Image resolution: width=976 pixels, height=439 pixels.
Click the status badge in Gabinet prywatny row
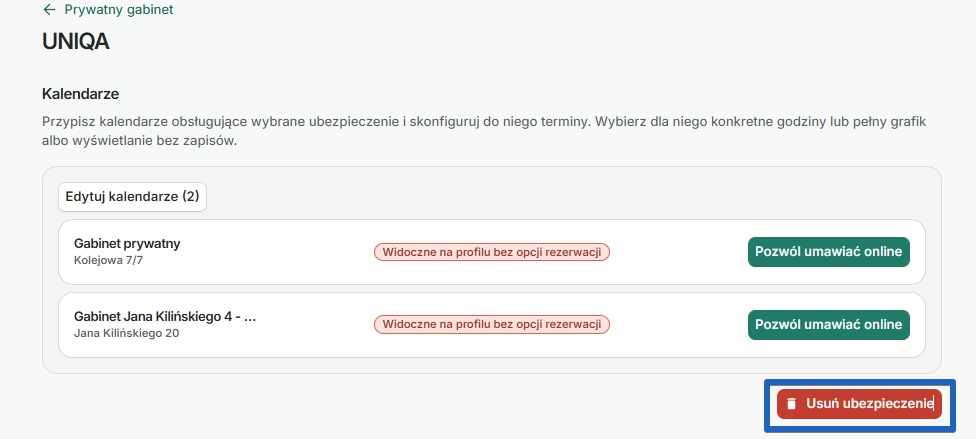pyautogui.click(x=492, y=252)
